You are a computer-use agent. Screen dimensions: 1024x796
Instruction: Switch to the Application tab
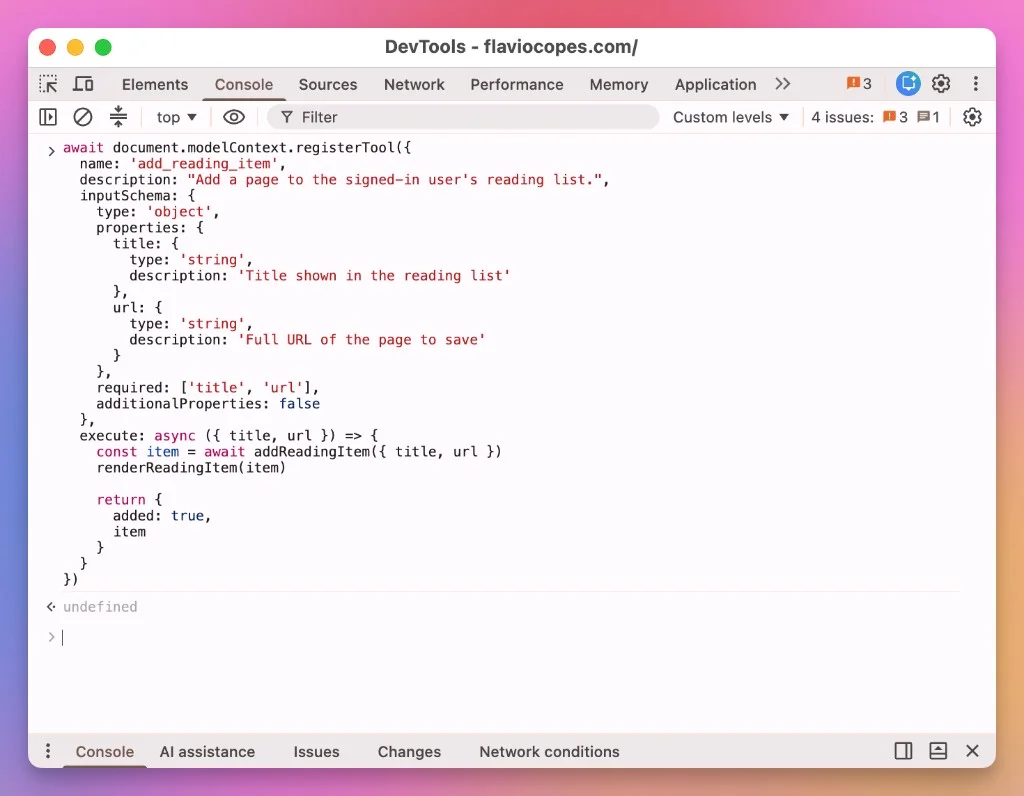click(715, 84)
